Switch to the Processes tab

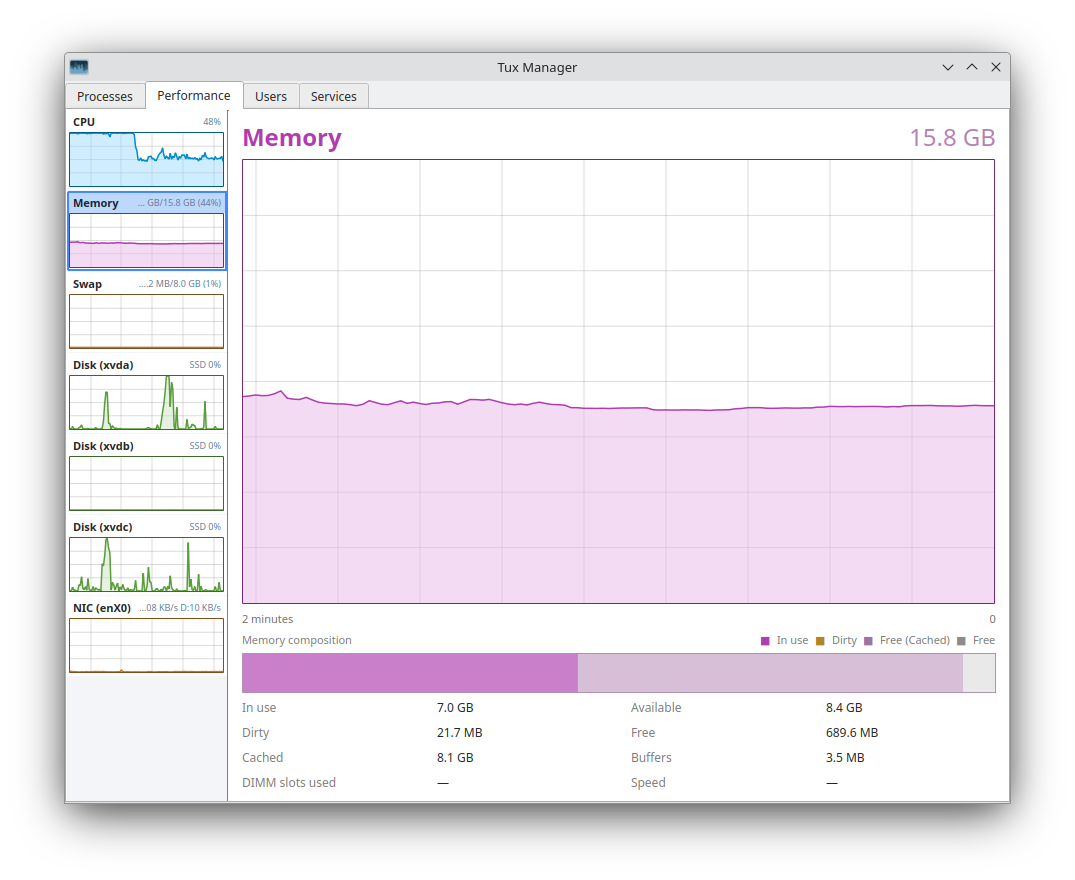coord(105,97)
